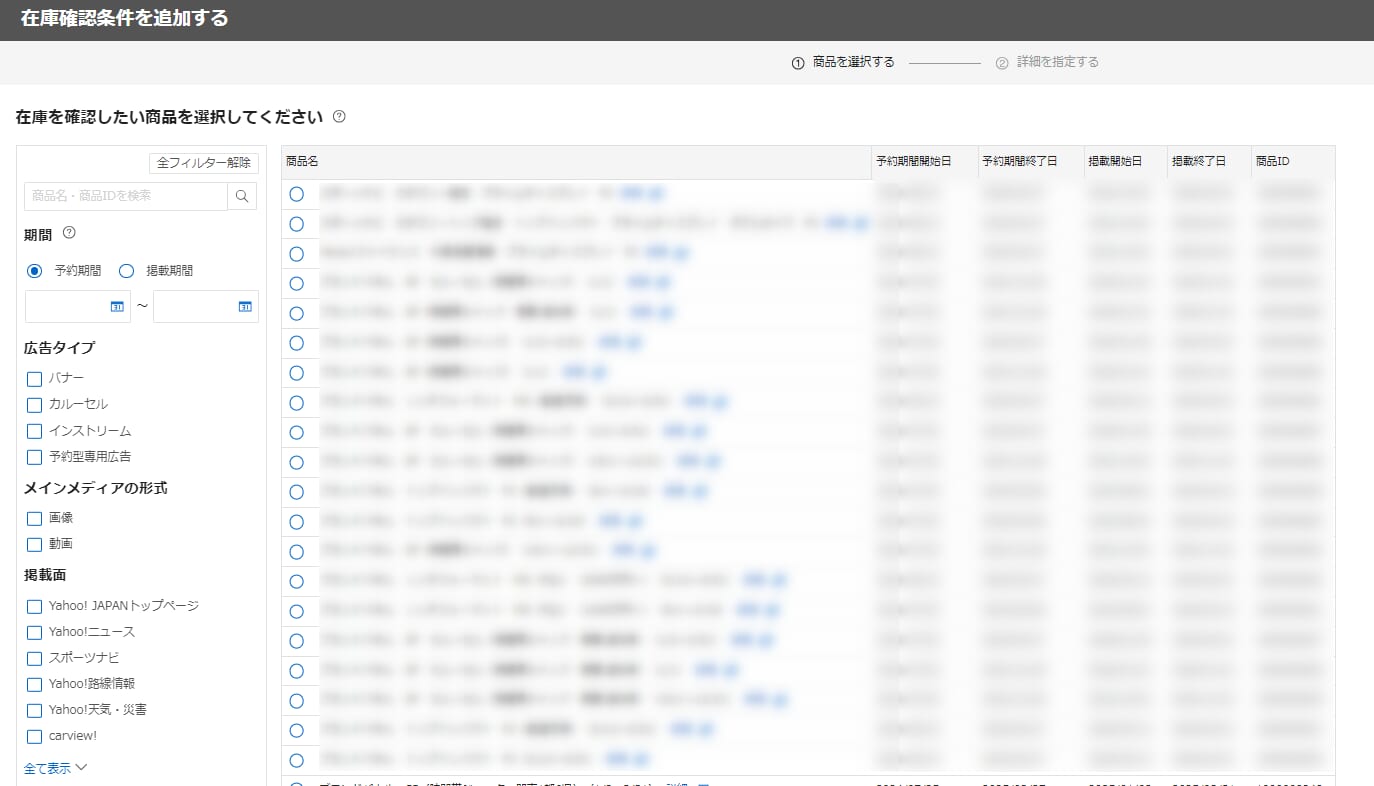
Task: Click the 商品名・商品ID search field
Action: coord(126,196)
